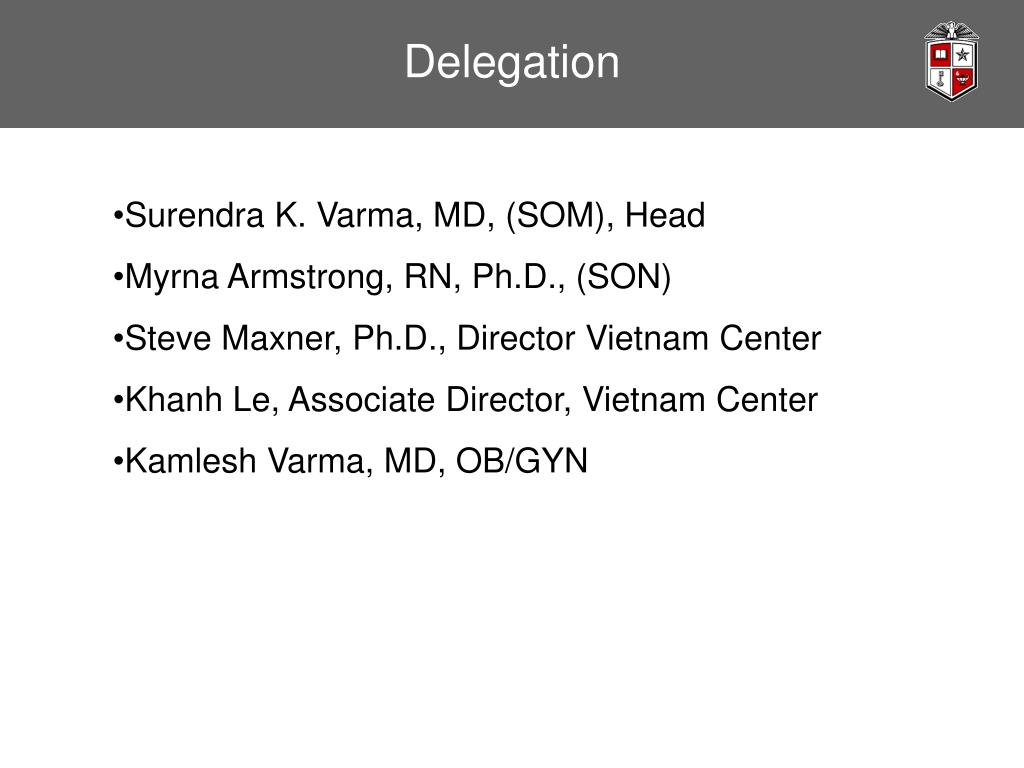Click the key quadrant of the crest
1024x768 pixels.
(x=940, y=80)
